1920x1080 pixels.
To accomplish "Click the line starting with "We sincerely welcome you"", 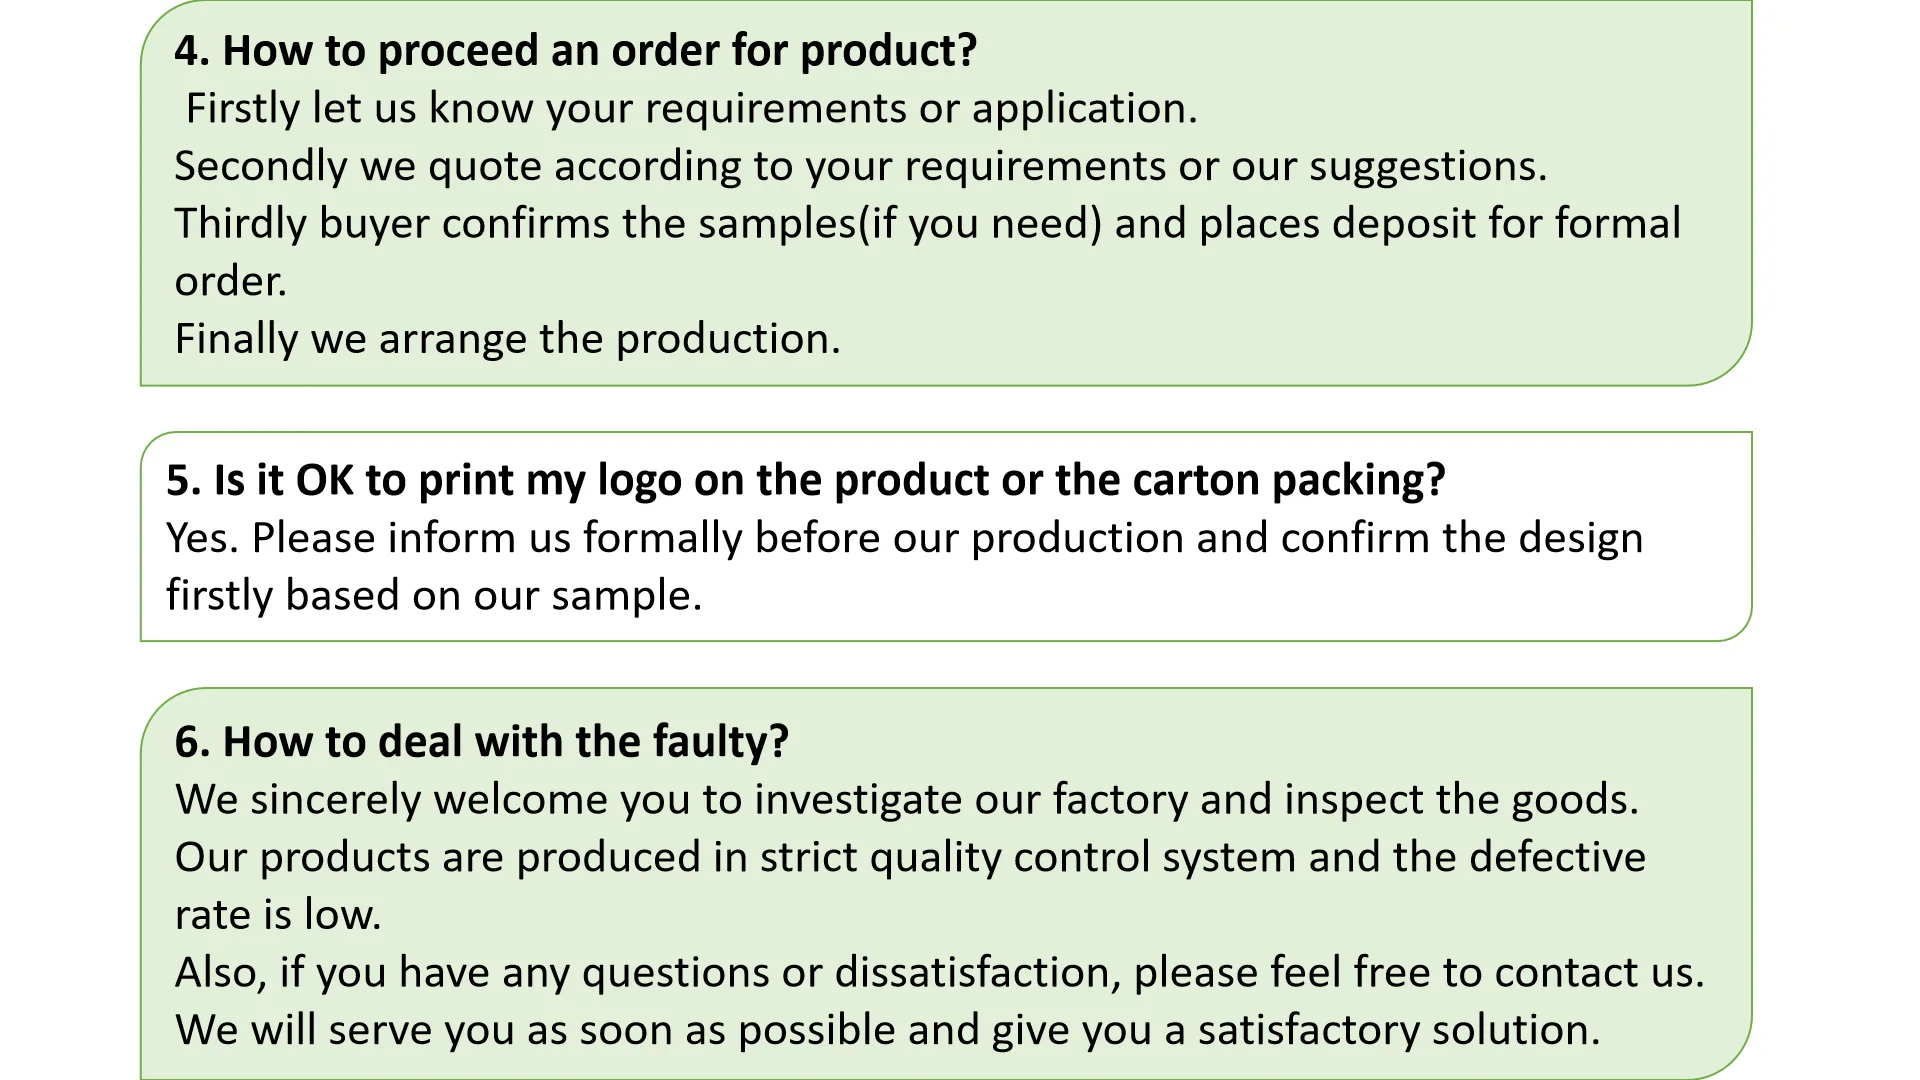I will click(x=906, y=800).
